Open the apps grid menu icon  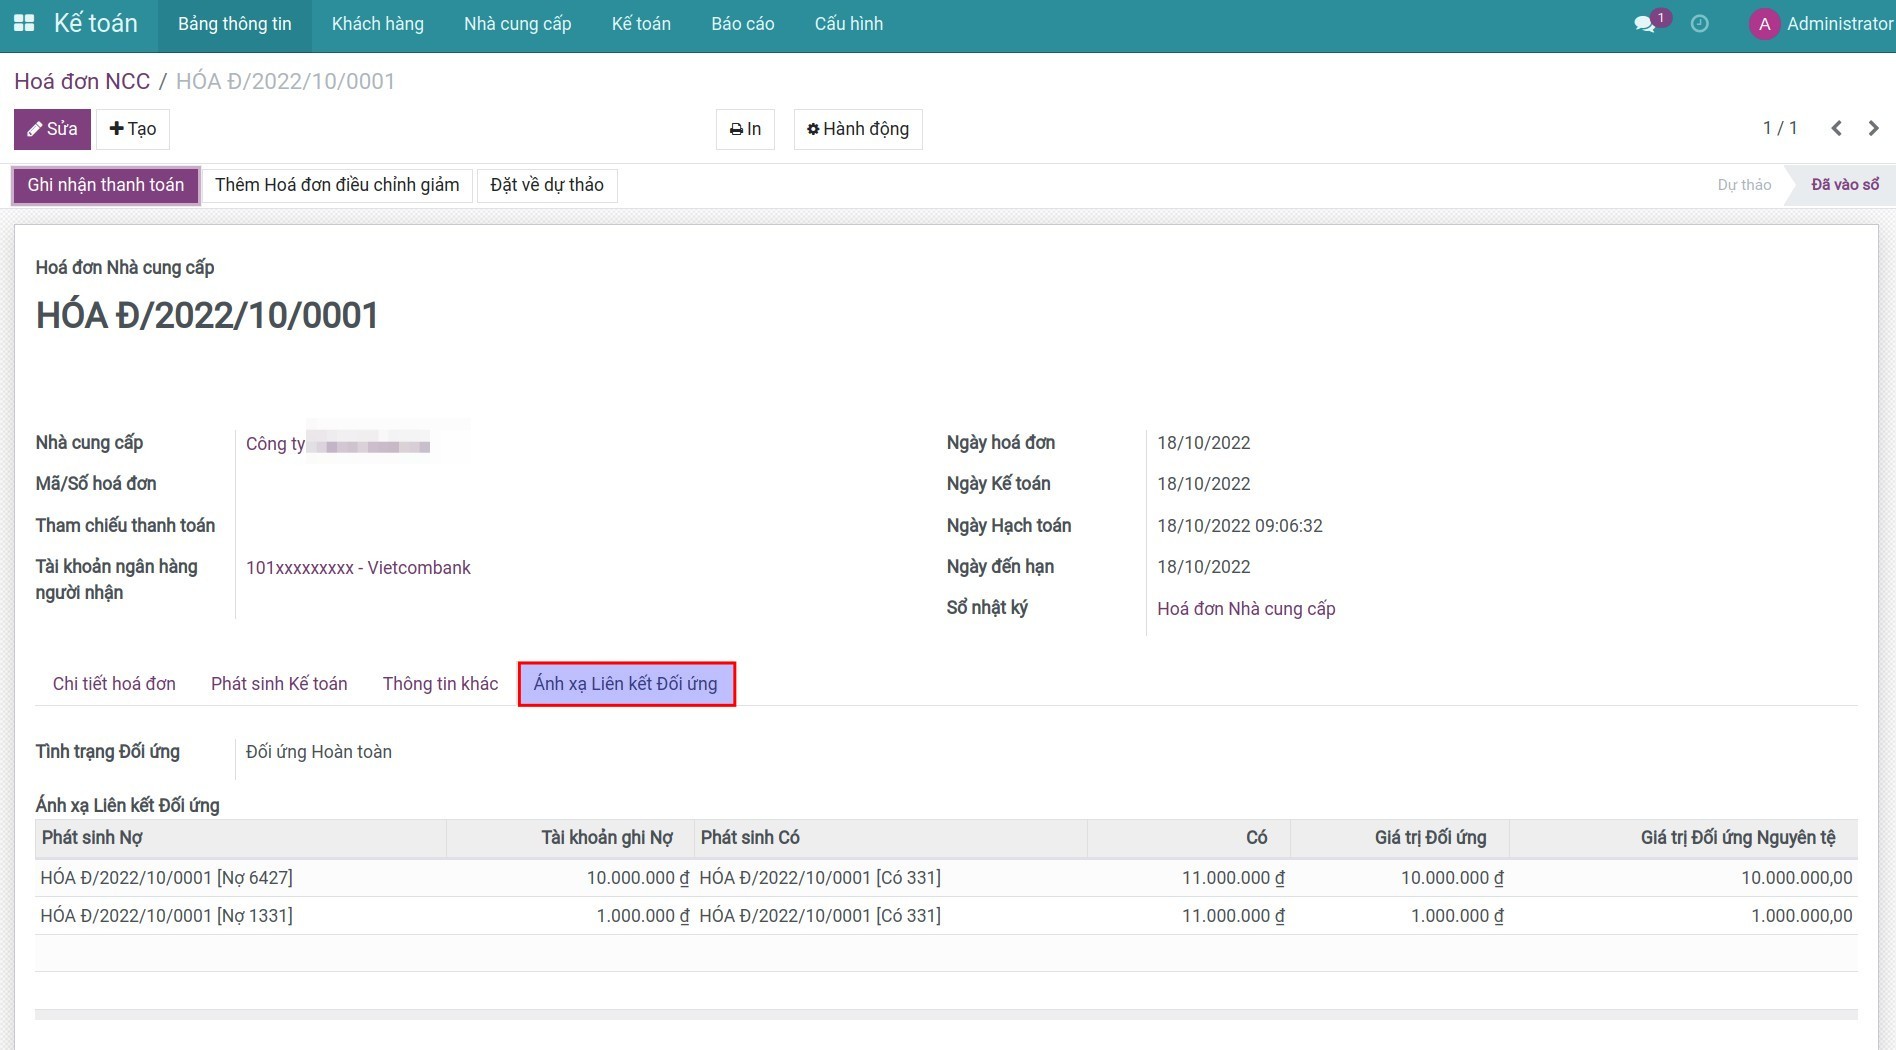(x=24, y=23)
